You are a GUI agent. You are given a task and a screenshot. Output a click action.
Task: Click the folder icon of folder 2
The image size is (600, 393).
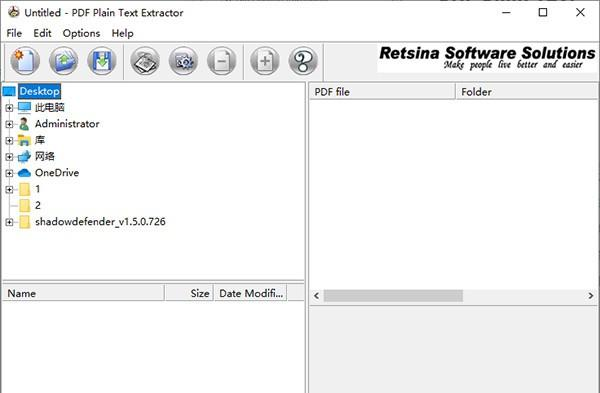[x=24, y=205]
